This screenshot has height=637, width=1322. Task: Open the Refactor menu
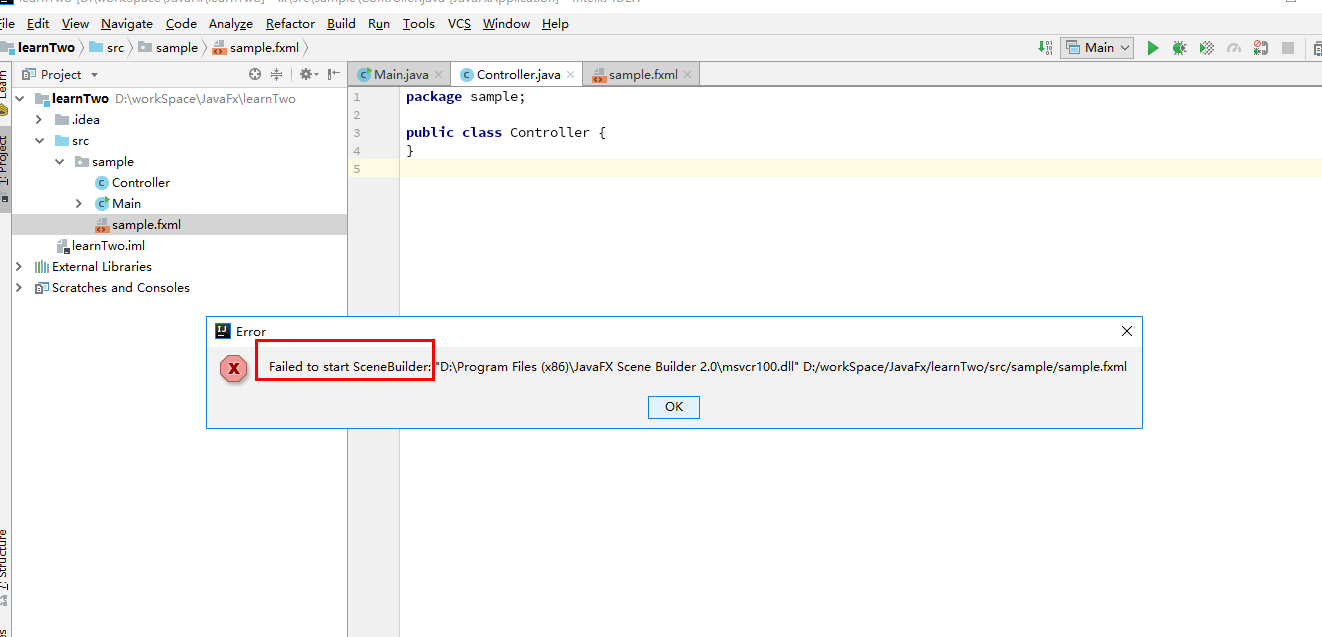[290, 23]
